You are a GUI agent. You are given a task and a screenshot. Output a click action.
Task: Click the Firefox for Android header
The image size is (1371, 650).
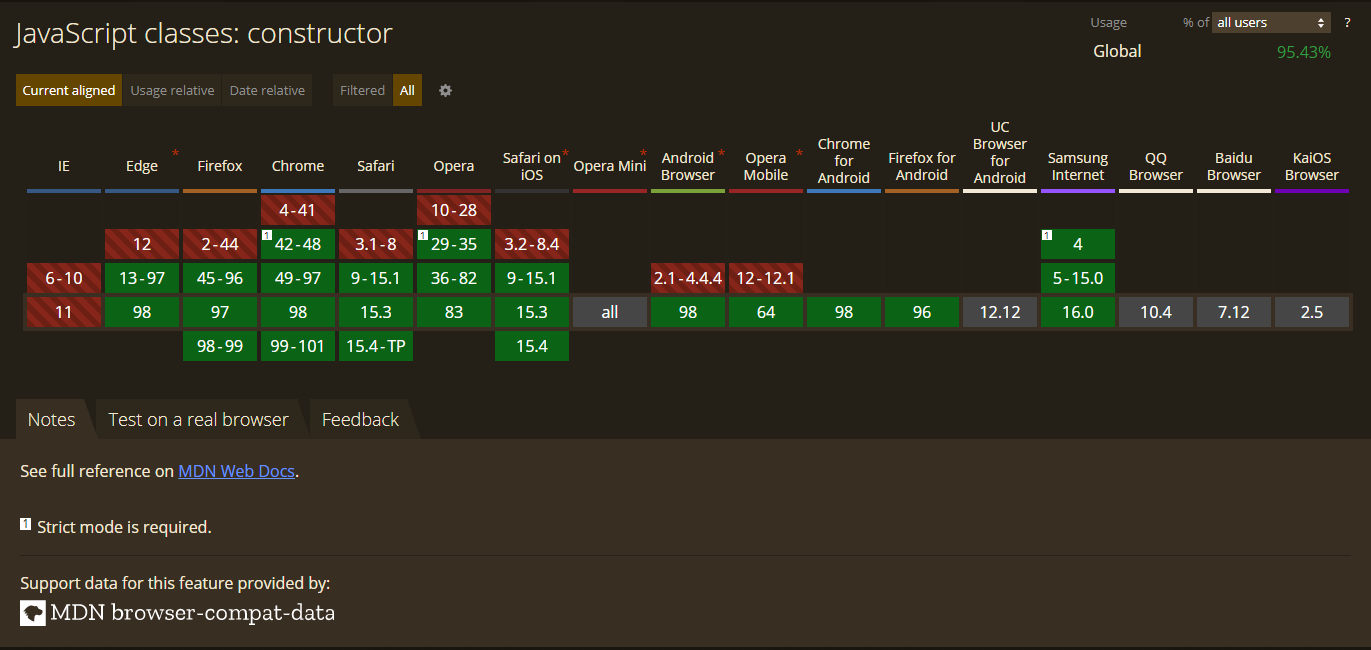tap(922, 166)
